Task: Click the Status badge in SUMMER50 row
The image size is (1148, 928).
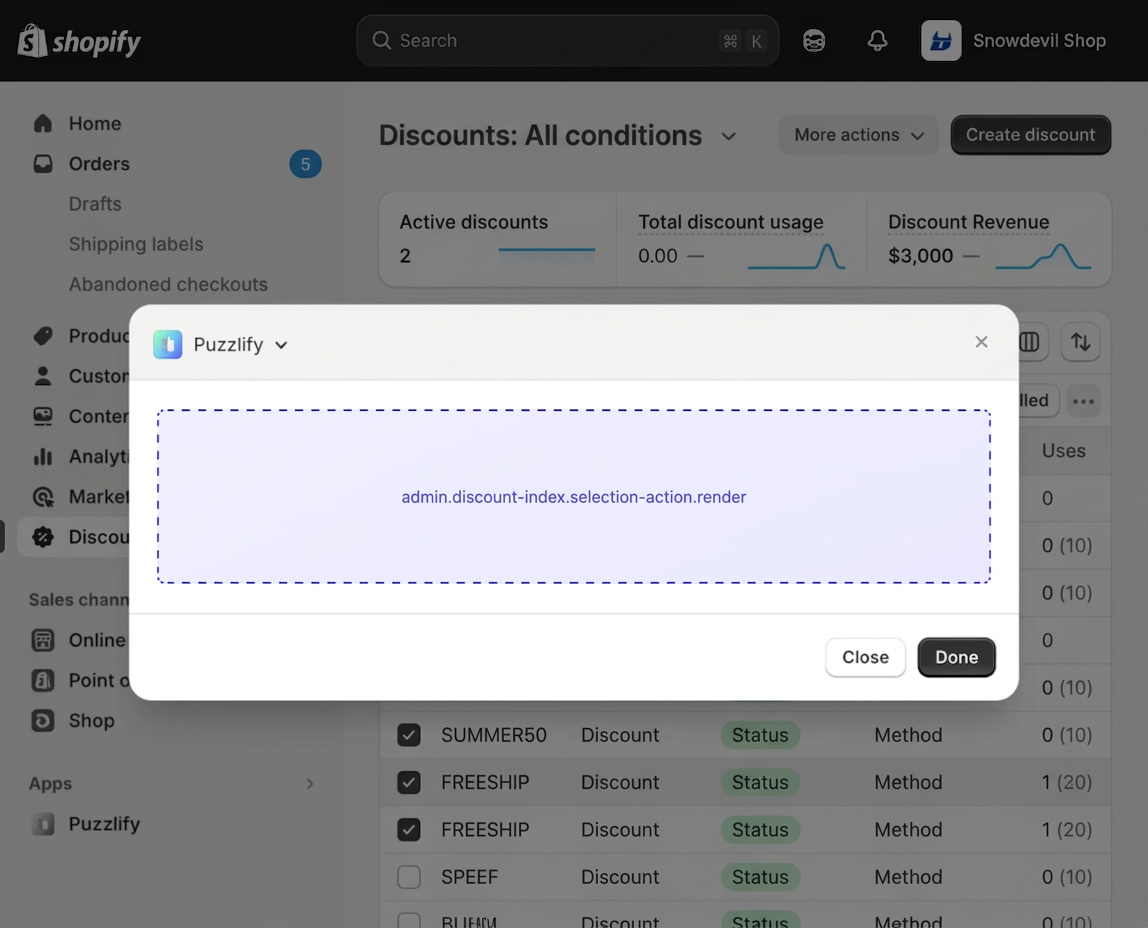Action: point(760,735)
